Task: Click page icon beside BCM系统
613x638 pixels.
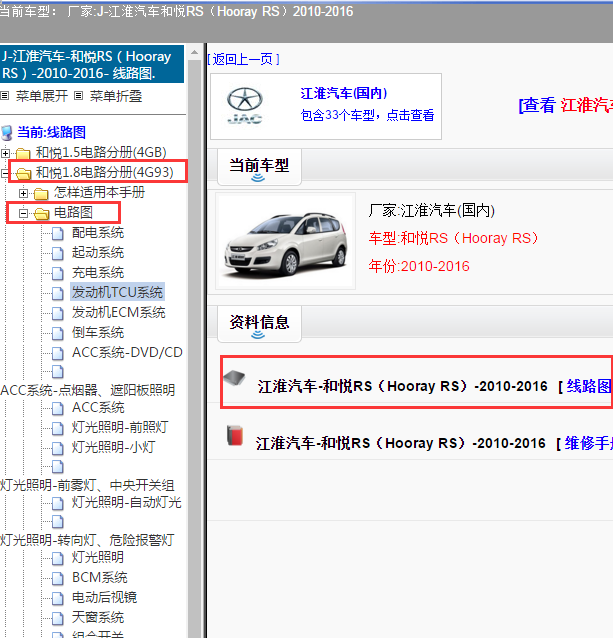Action: (x=58, y=578)
